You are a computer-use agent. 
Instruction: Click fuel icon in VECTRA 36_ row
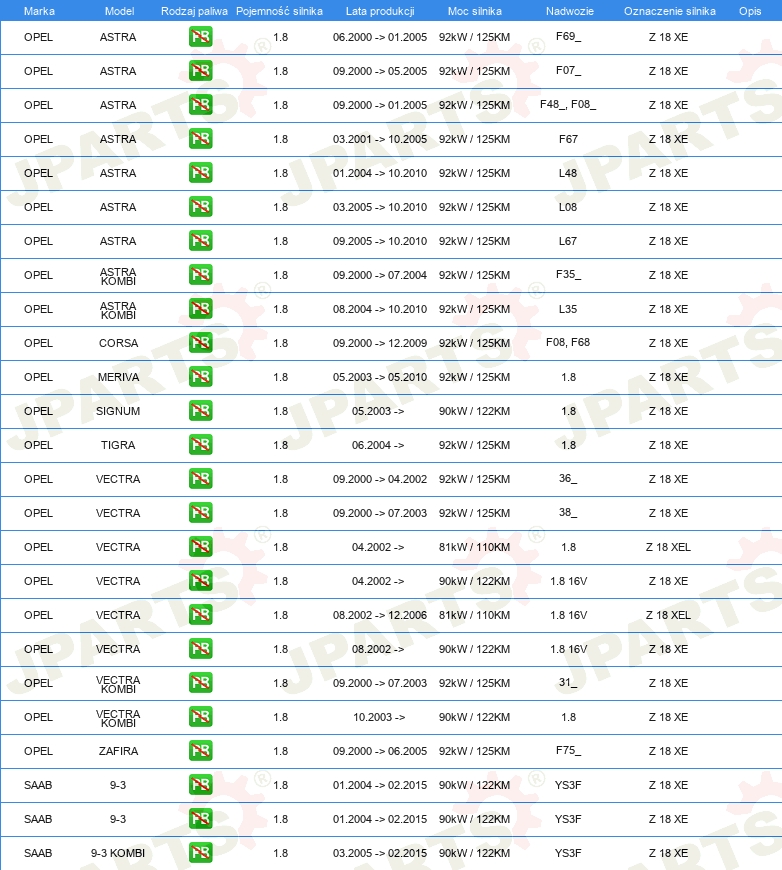coord(200,479)
